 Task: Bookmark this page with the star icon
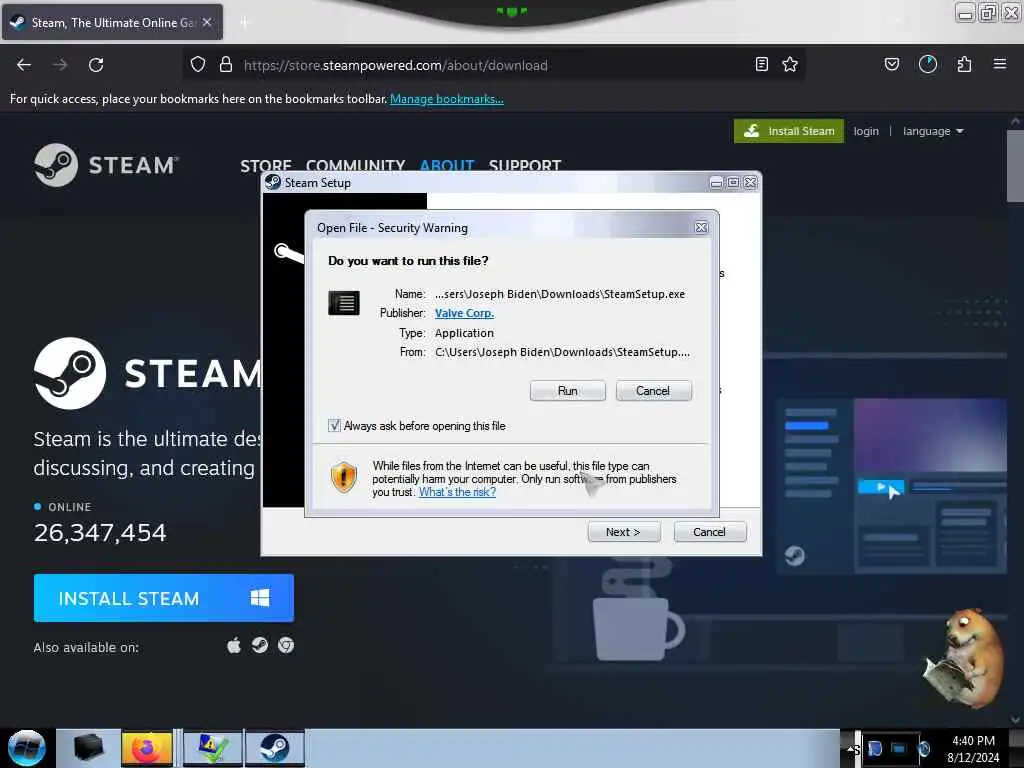tap(790, 64)
